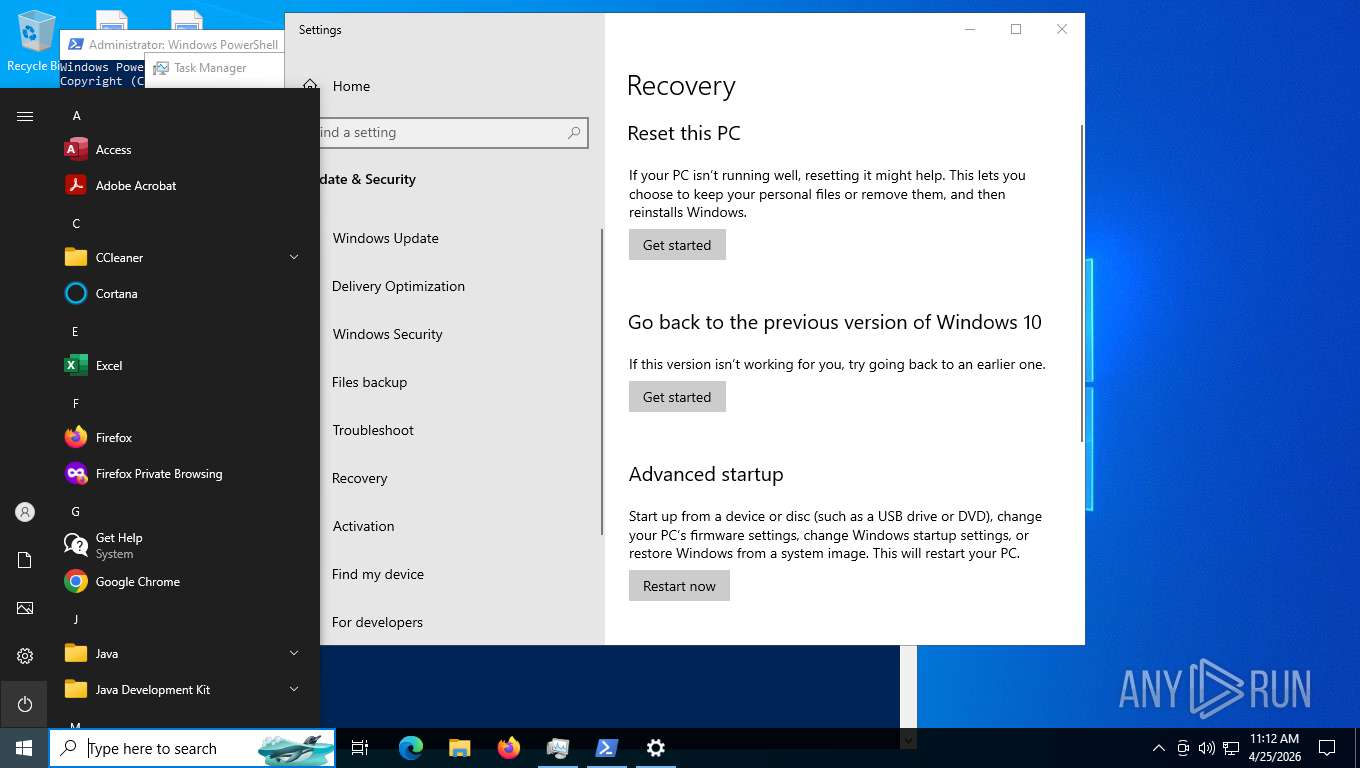This screenshot has width=1360, height=768.
Task: Open the user account icon in Start
Action: (25, 512)
